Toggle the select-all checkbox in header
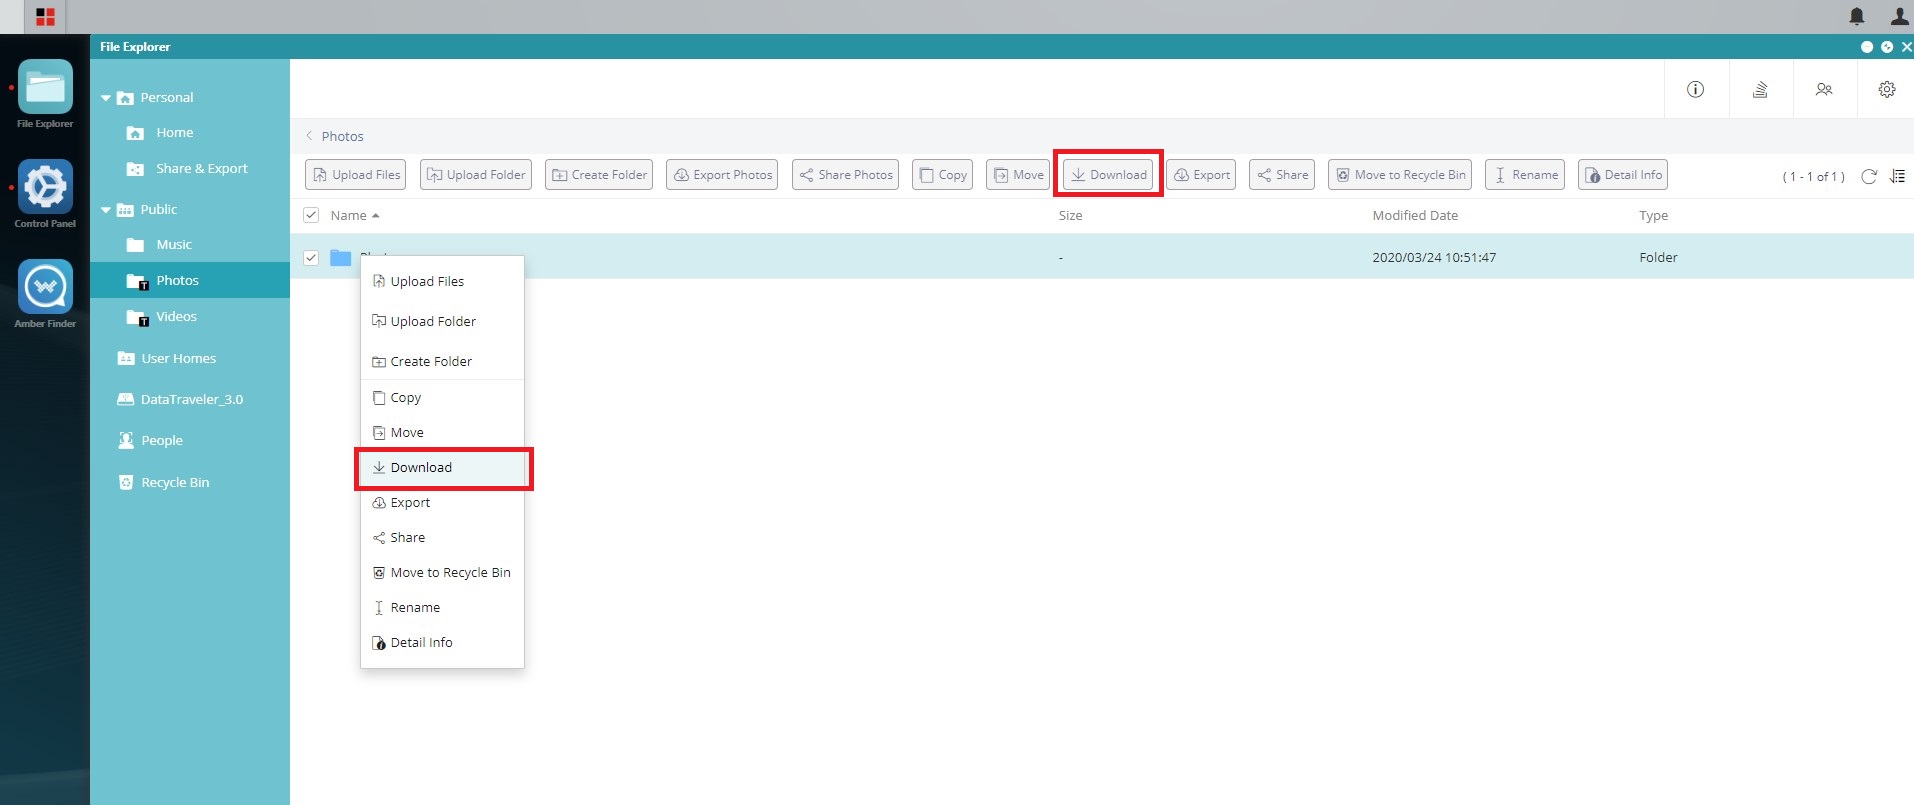This screenshot has height=805, width=1914. coord(311,215)
